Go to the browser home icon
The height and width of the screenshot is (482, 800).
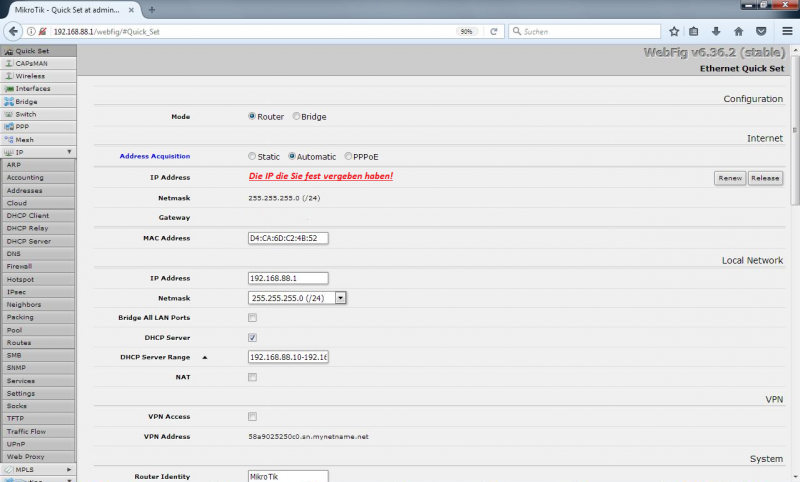(738, 31)
